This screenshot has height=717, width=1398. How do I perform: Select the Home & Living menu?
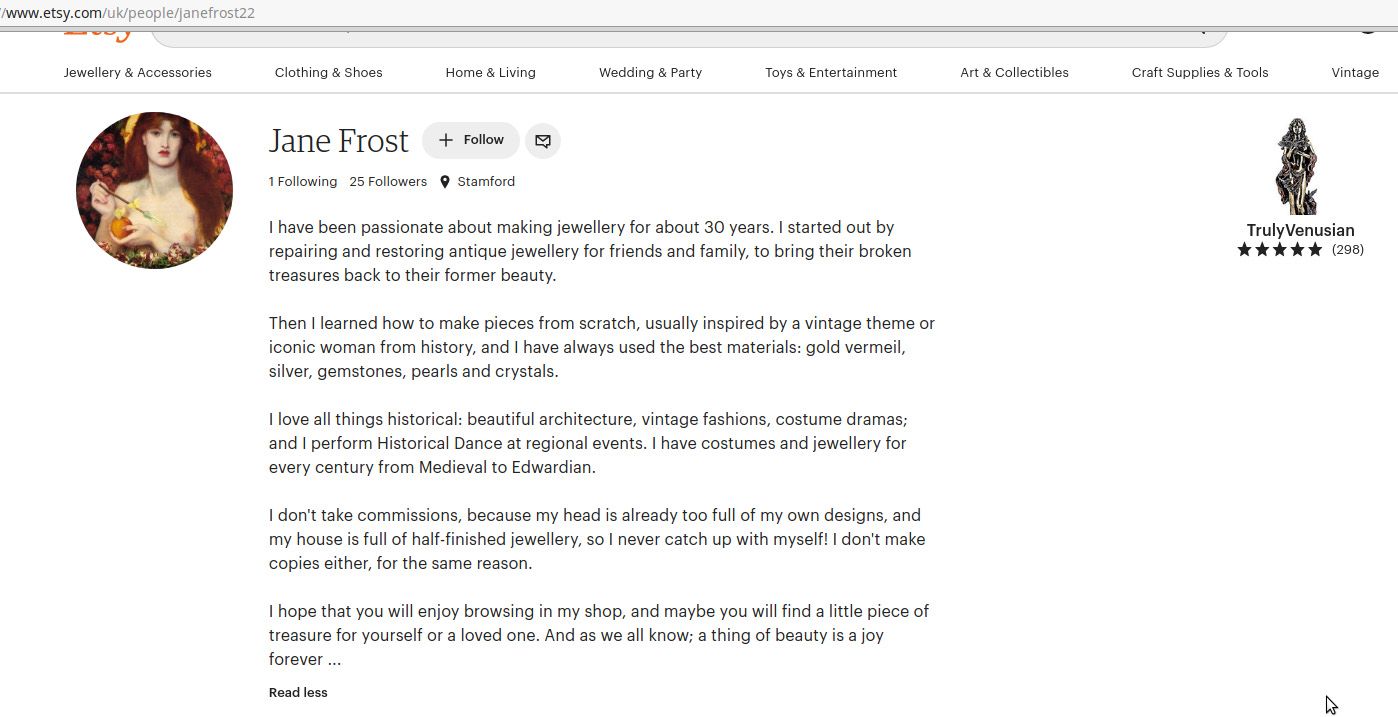(x=491, y=72)
